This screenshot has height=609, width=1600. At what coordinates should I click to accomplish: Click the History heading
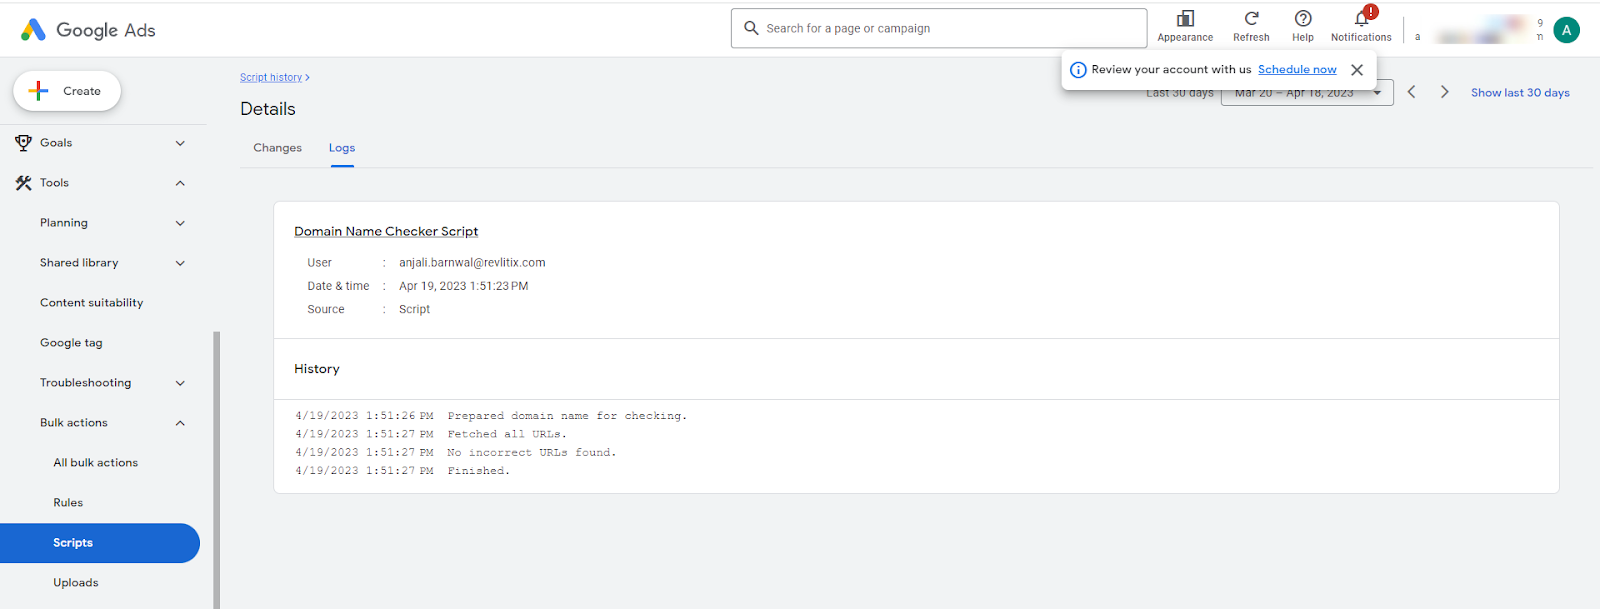tap(317, 369)
